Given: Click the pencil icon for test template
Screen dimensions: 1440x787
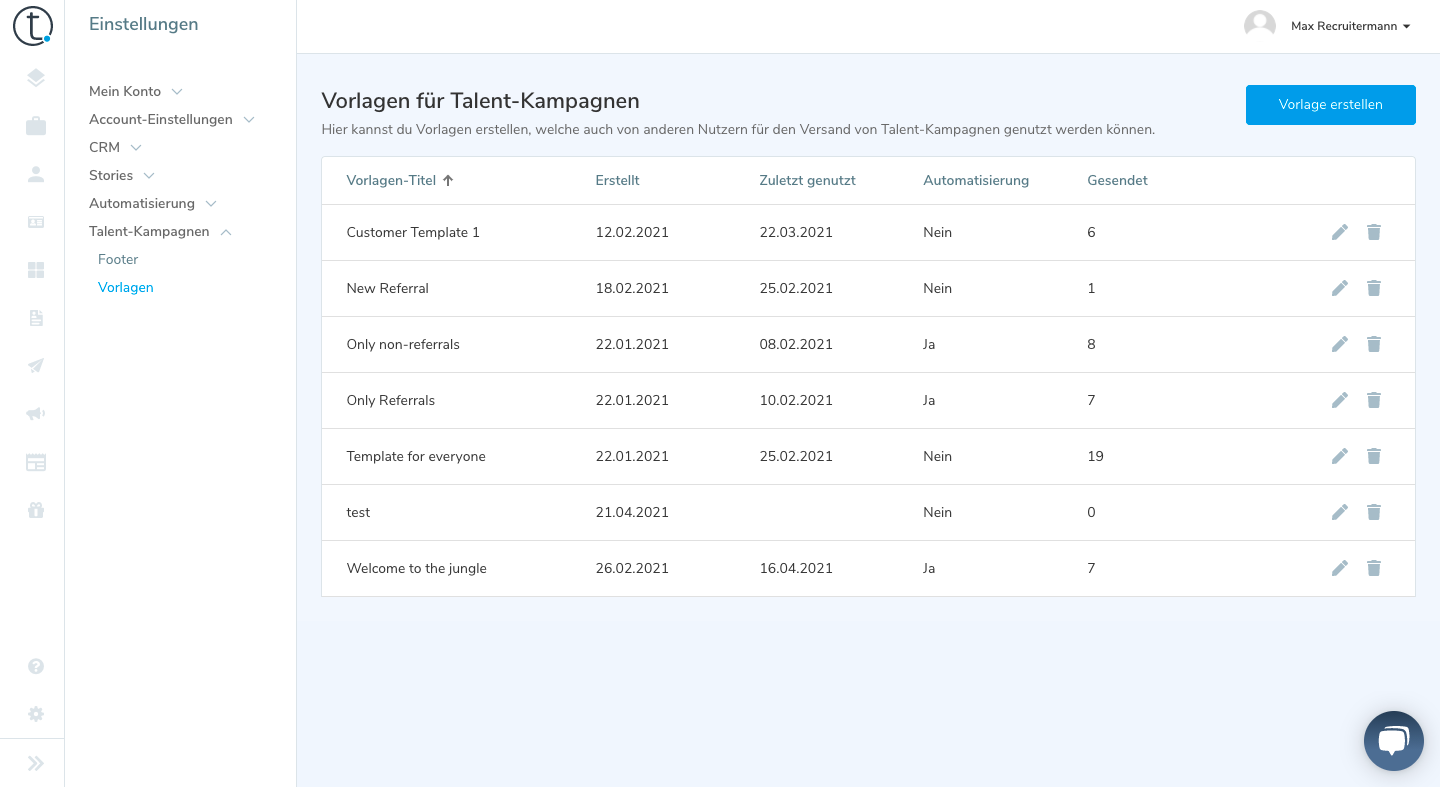Looking at the screenshot, I should coord(1340,512).
